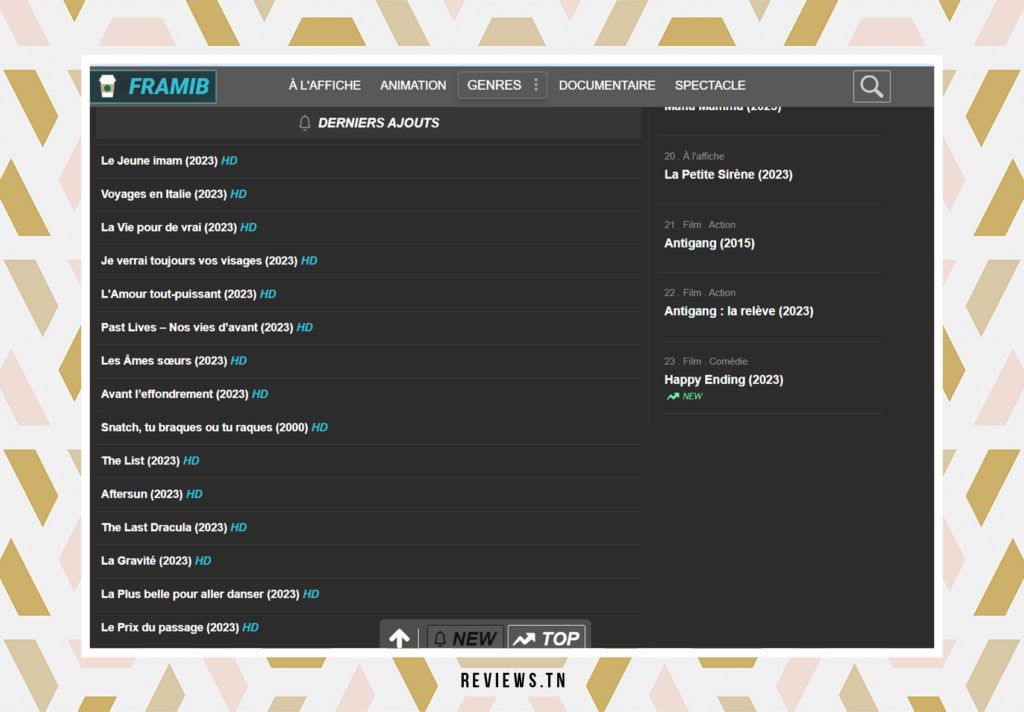Open Aftersun (2023) from latest additions
The image size is (1024, 712).
coord(141,494)
